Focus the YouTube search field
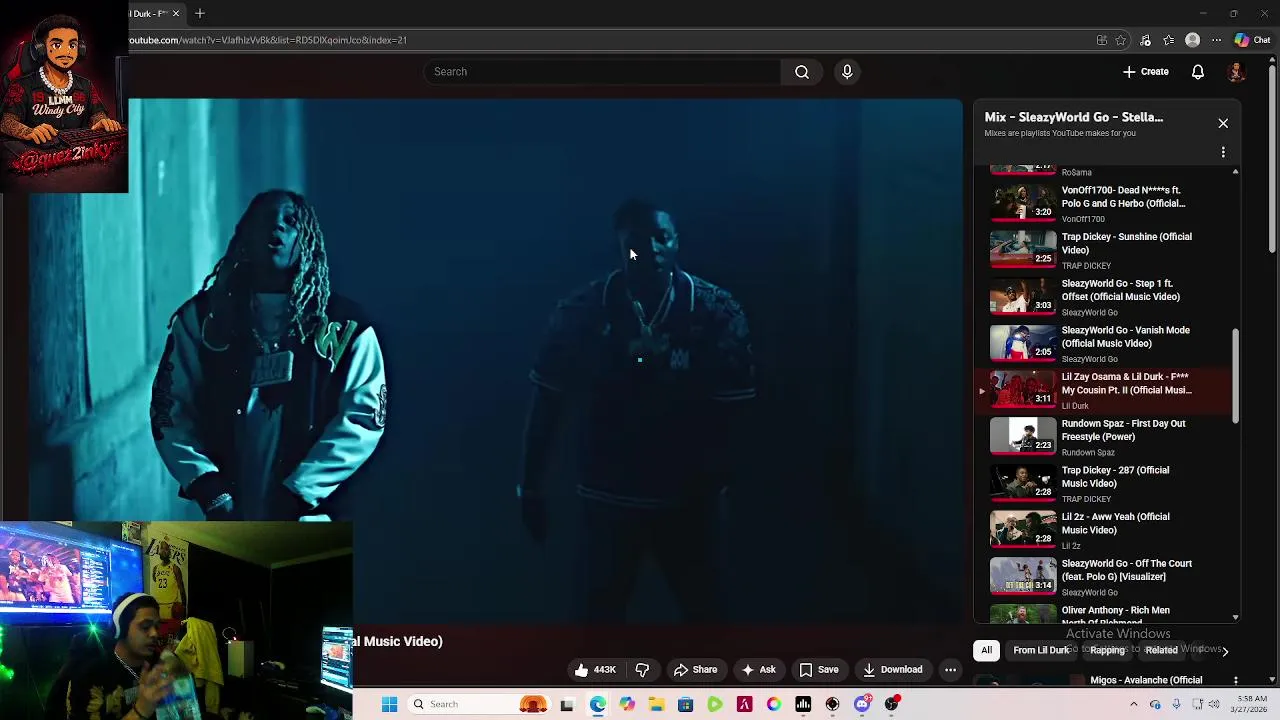Image resolution: width=1280 pixels, height=720 pixels. coord(603,72)
